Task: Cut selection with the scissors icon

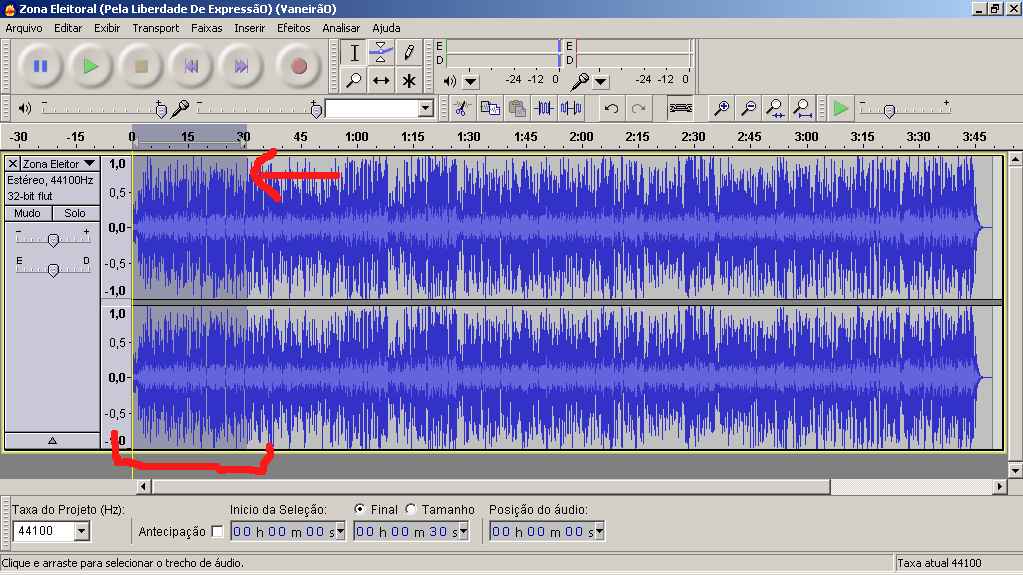Action: pos(462,108)
